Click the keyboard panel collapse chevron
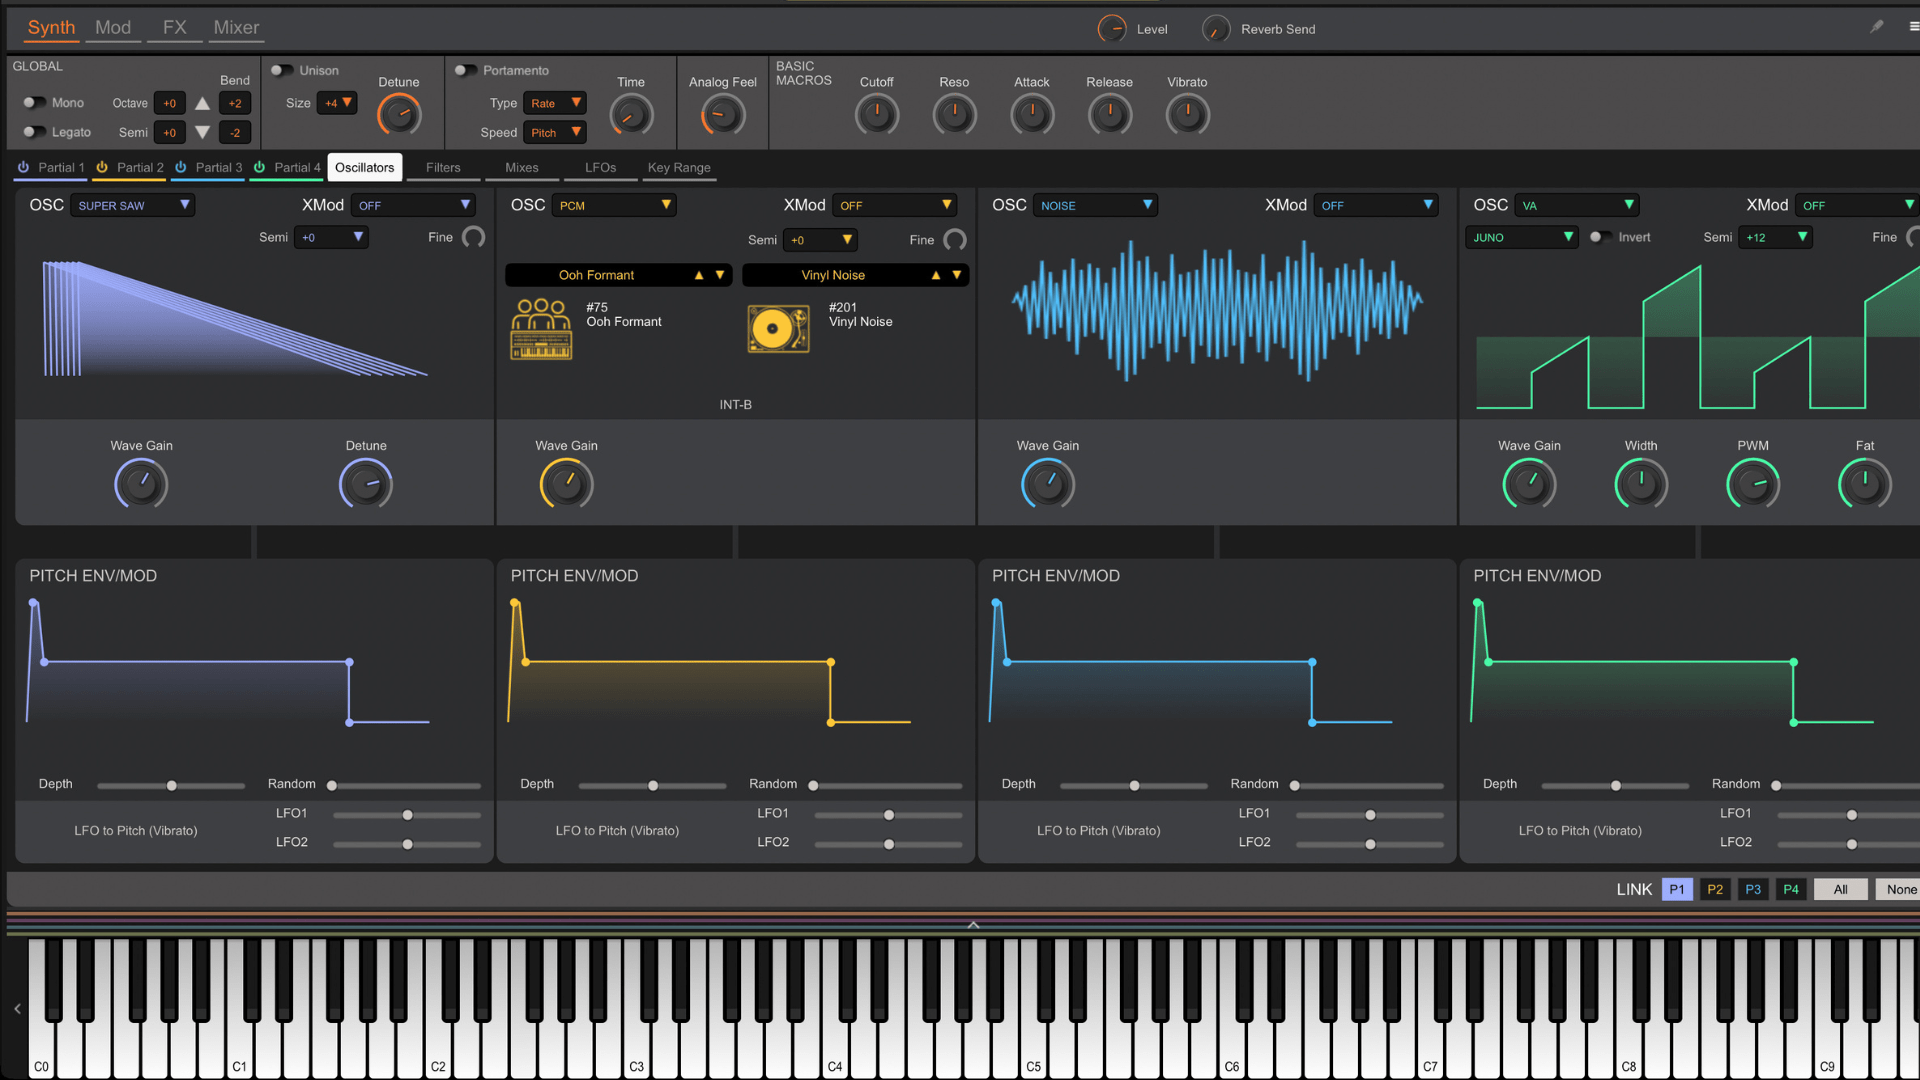1920x1080 pixels. [x=973, y=925]
